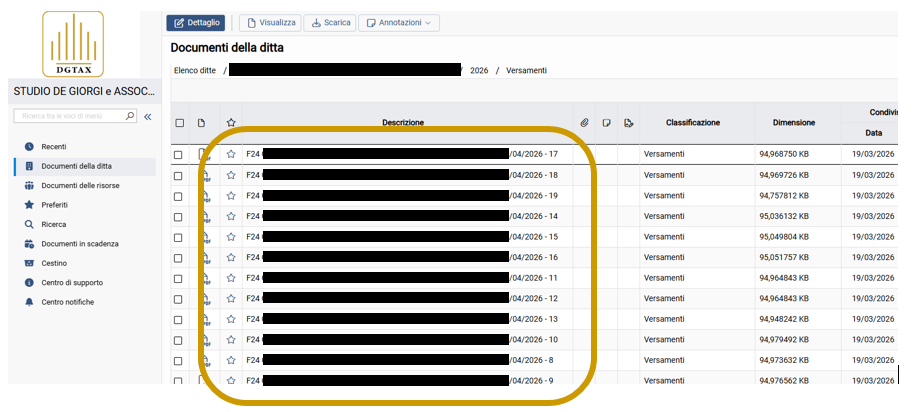Tick the select-all checkbox in the table header
Image resolution: width=914 pixels, height=412 pixels.
pos(180,123)
